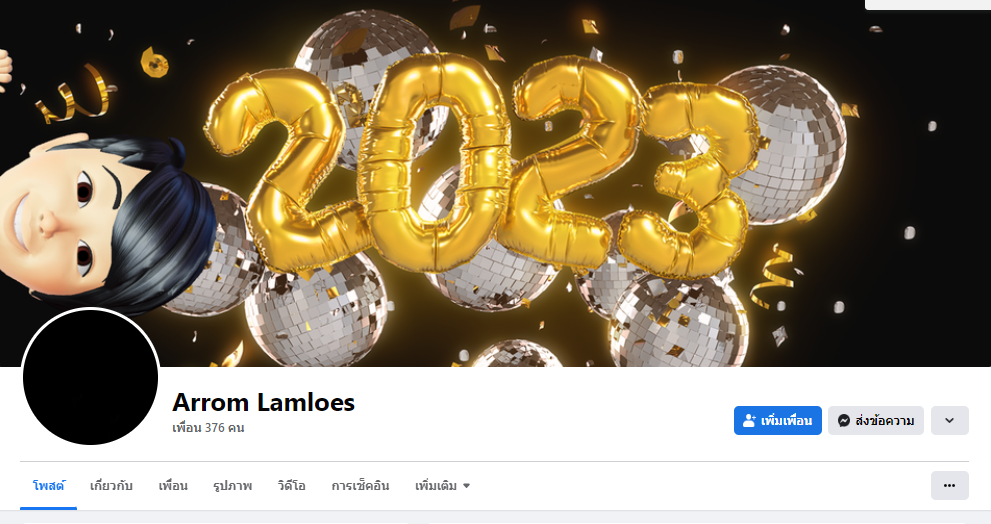Open the 2023 gold balloons cover photo

pyautogui.click(x=496, y=183)
